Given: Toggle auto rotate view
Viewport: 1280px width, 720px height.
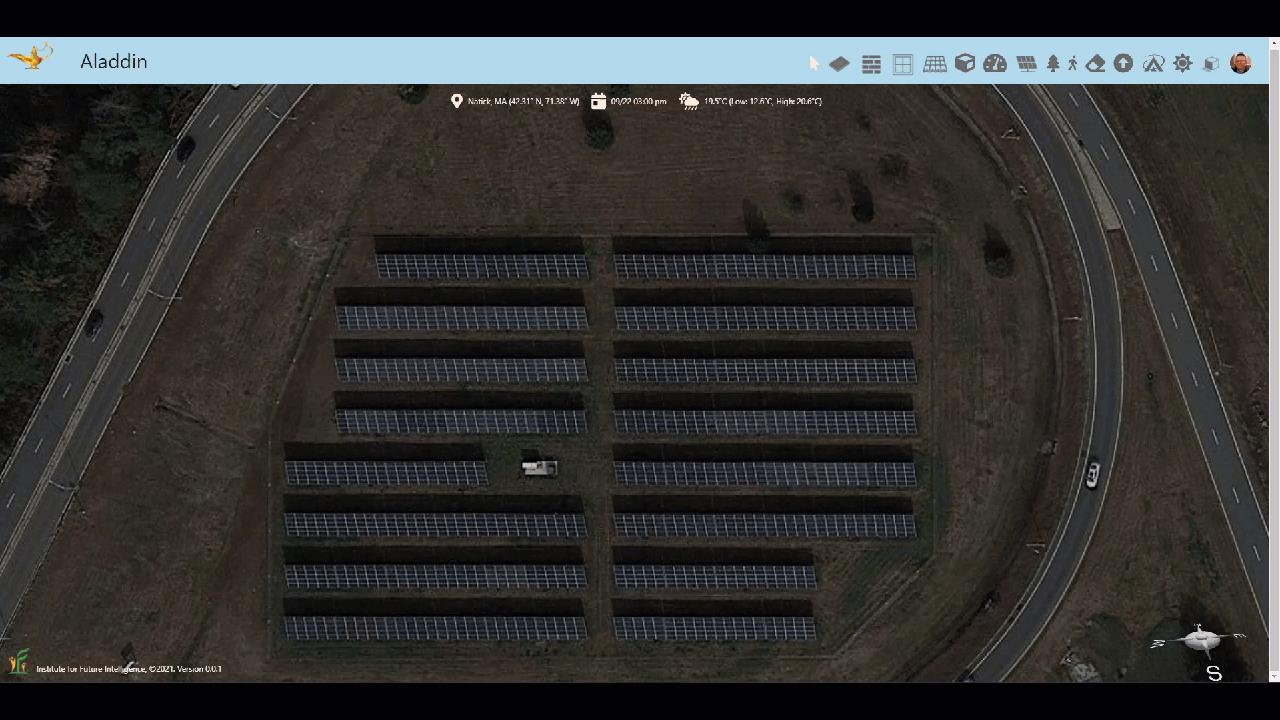Looking at the screenshot, I should [1153, 64].
